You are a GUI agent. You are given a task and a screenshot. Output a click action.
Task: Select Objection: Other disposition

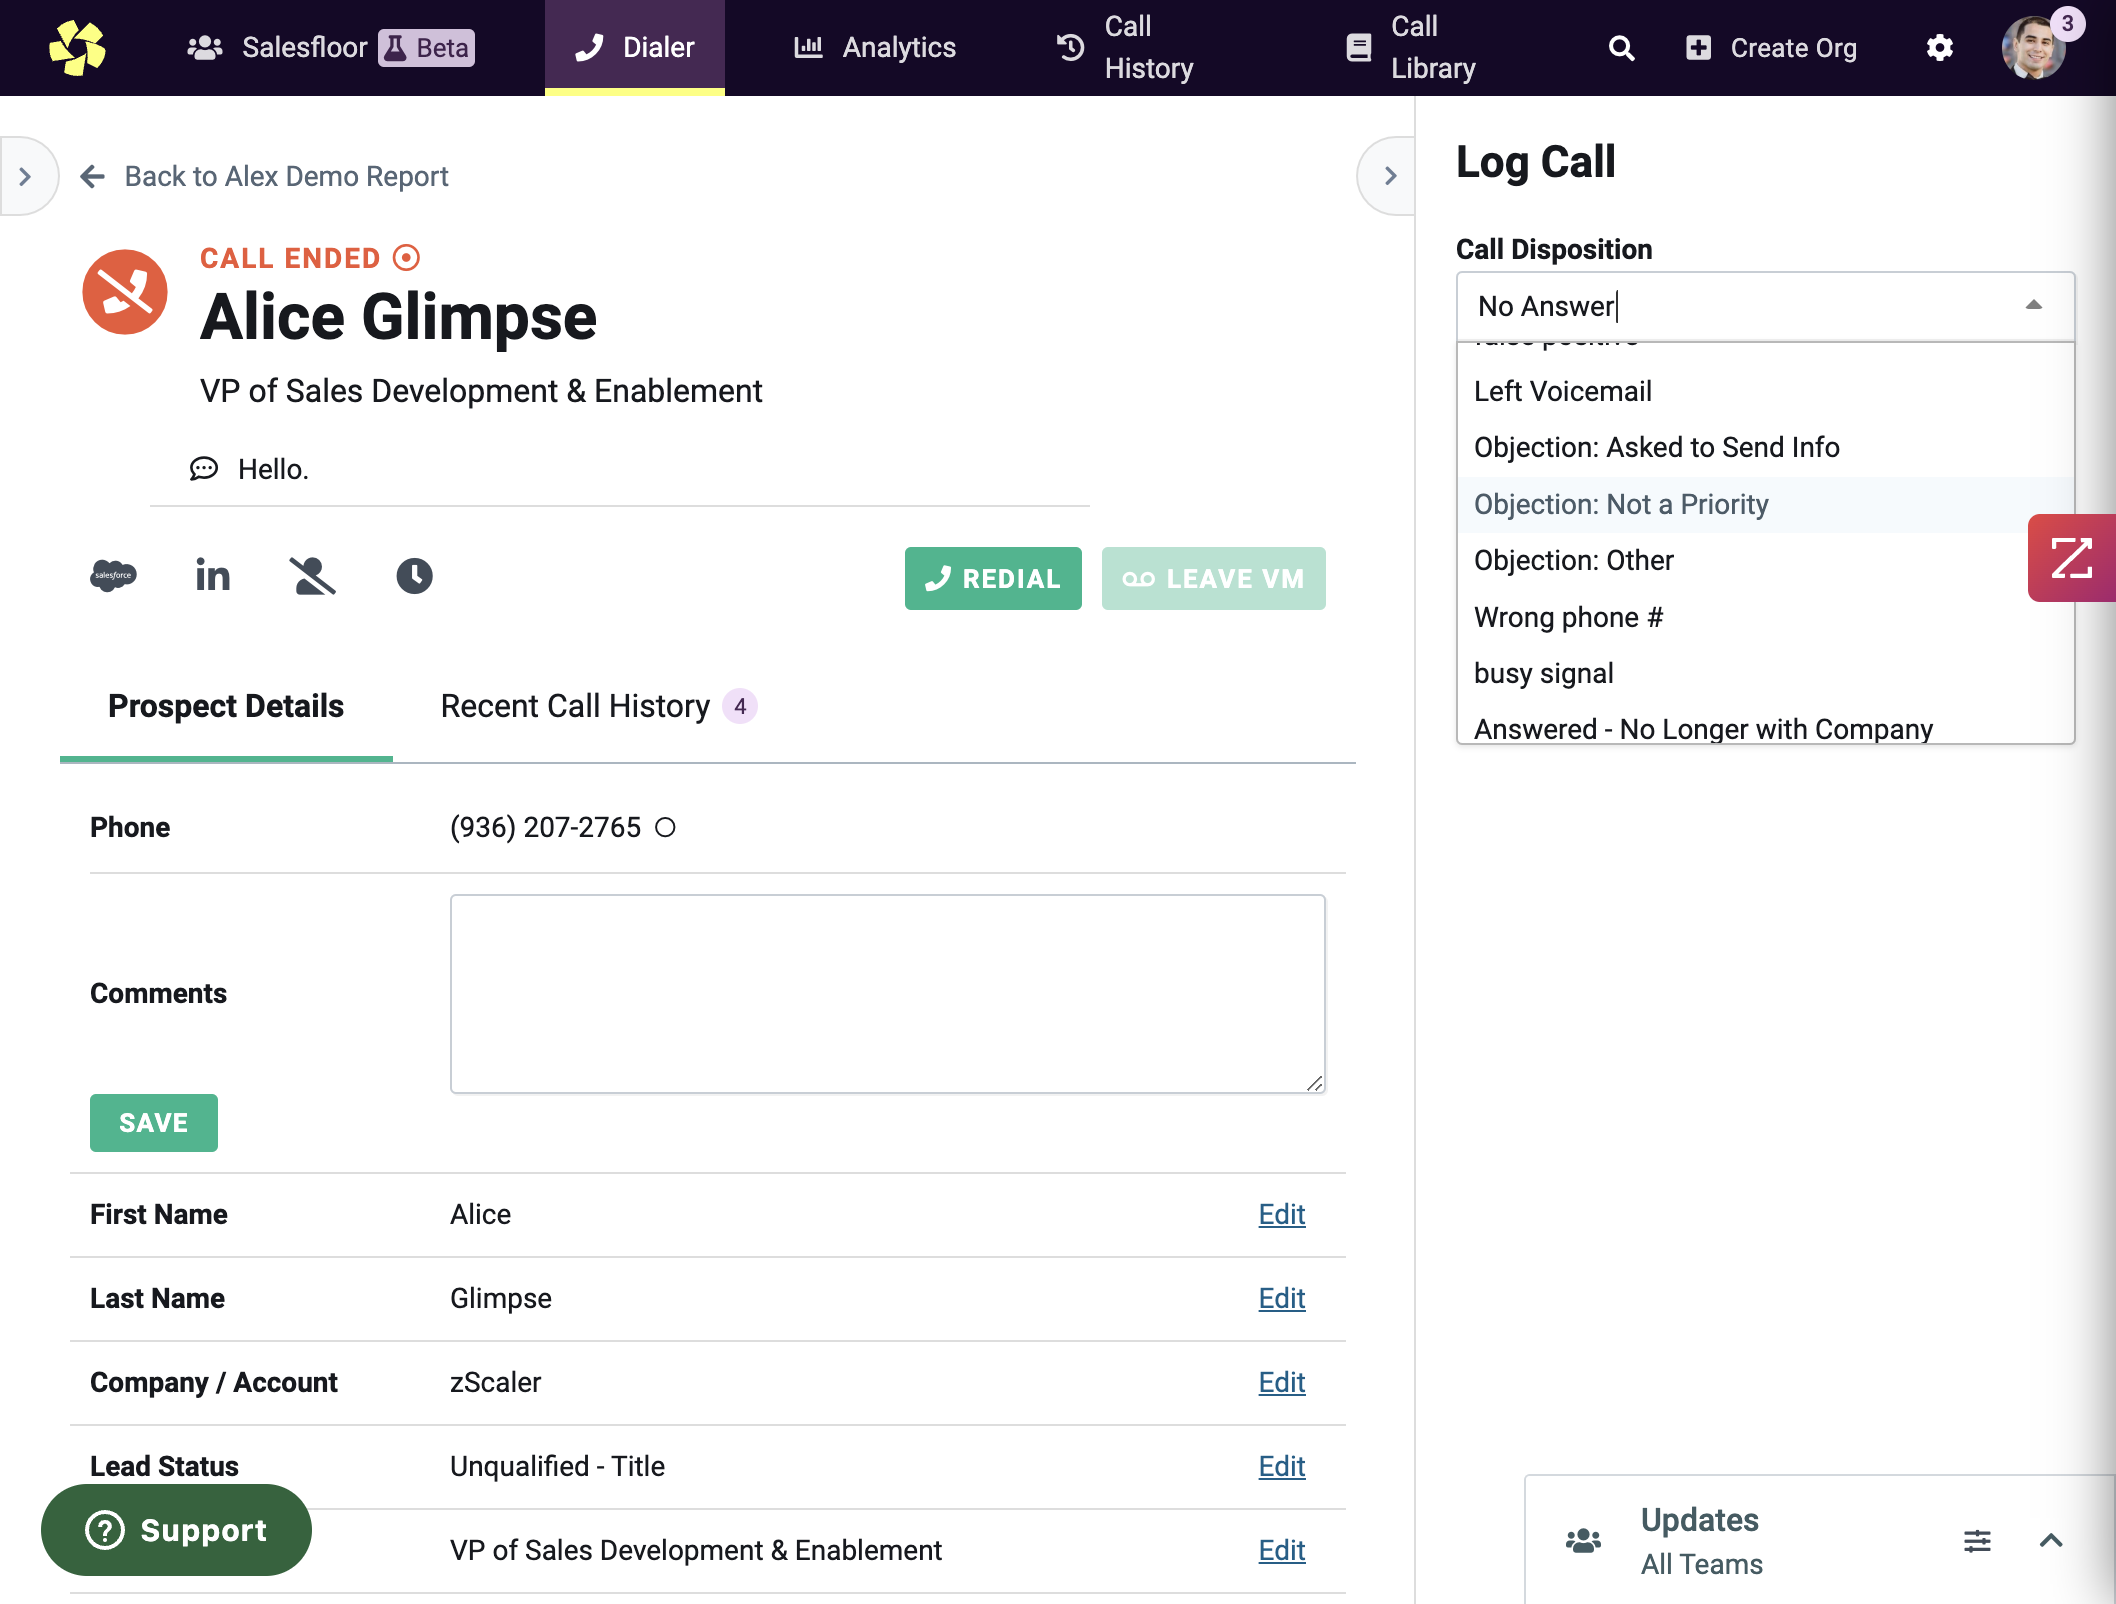[x=1766, y=560]
